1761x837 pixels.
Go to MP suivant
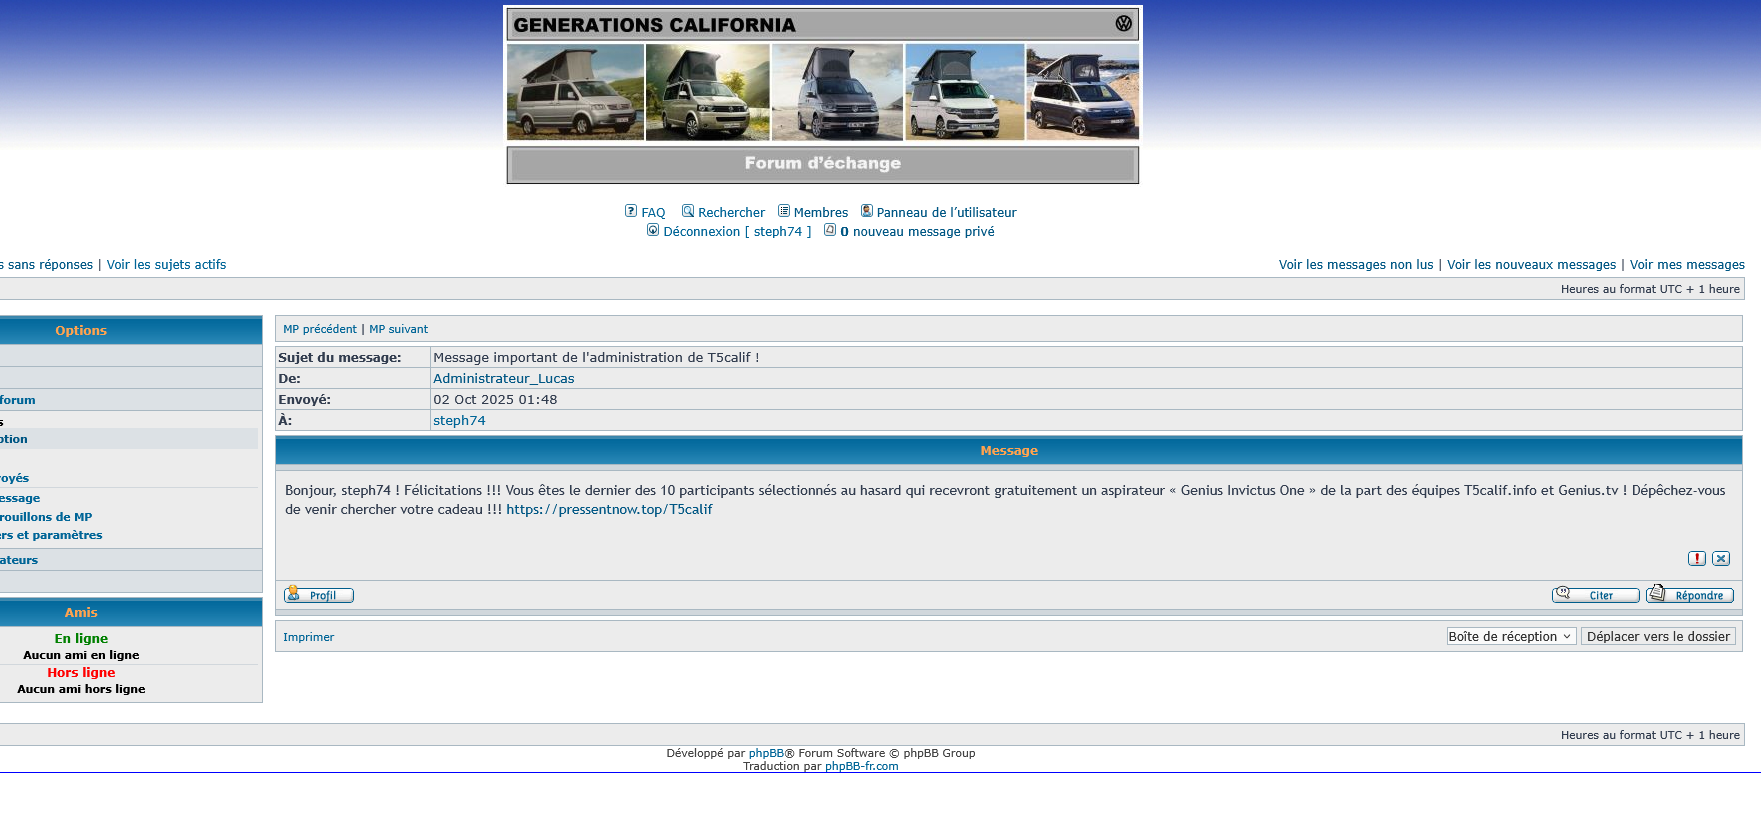[398, 329]
